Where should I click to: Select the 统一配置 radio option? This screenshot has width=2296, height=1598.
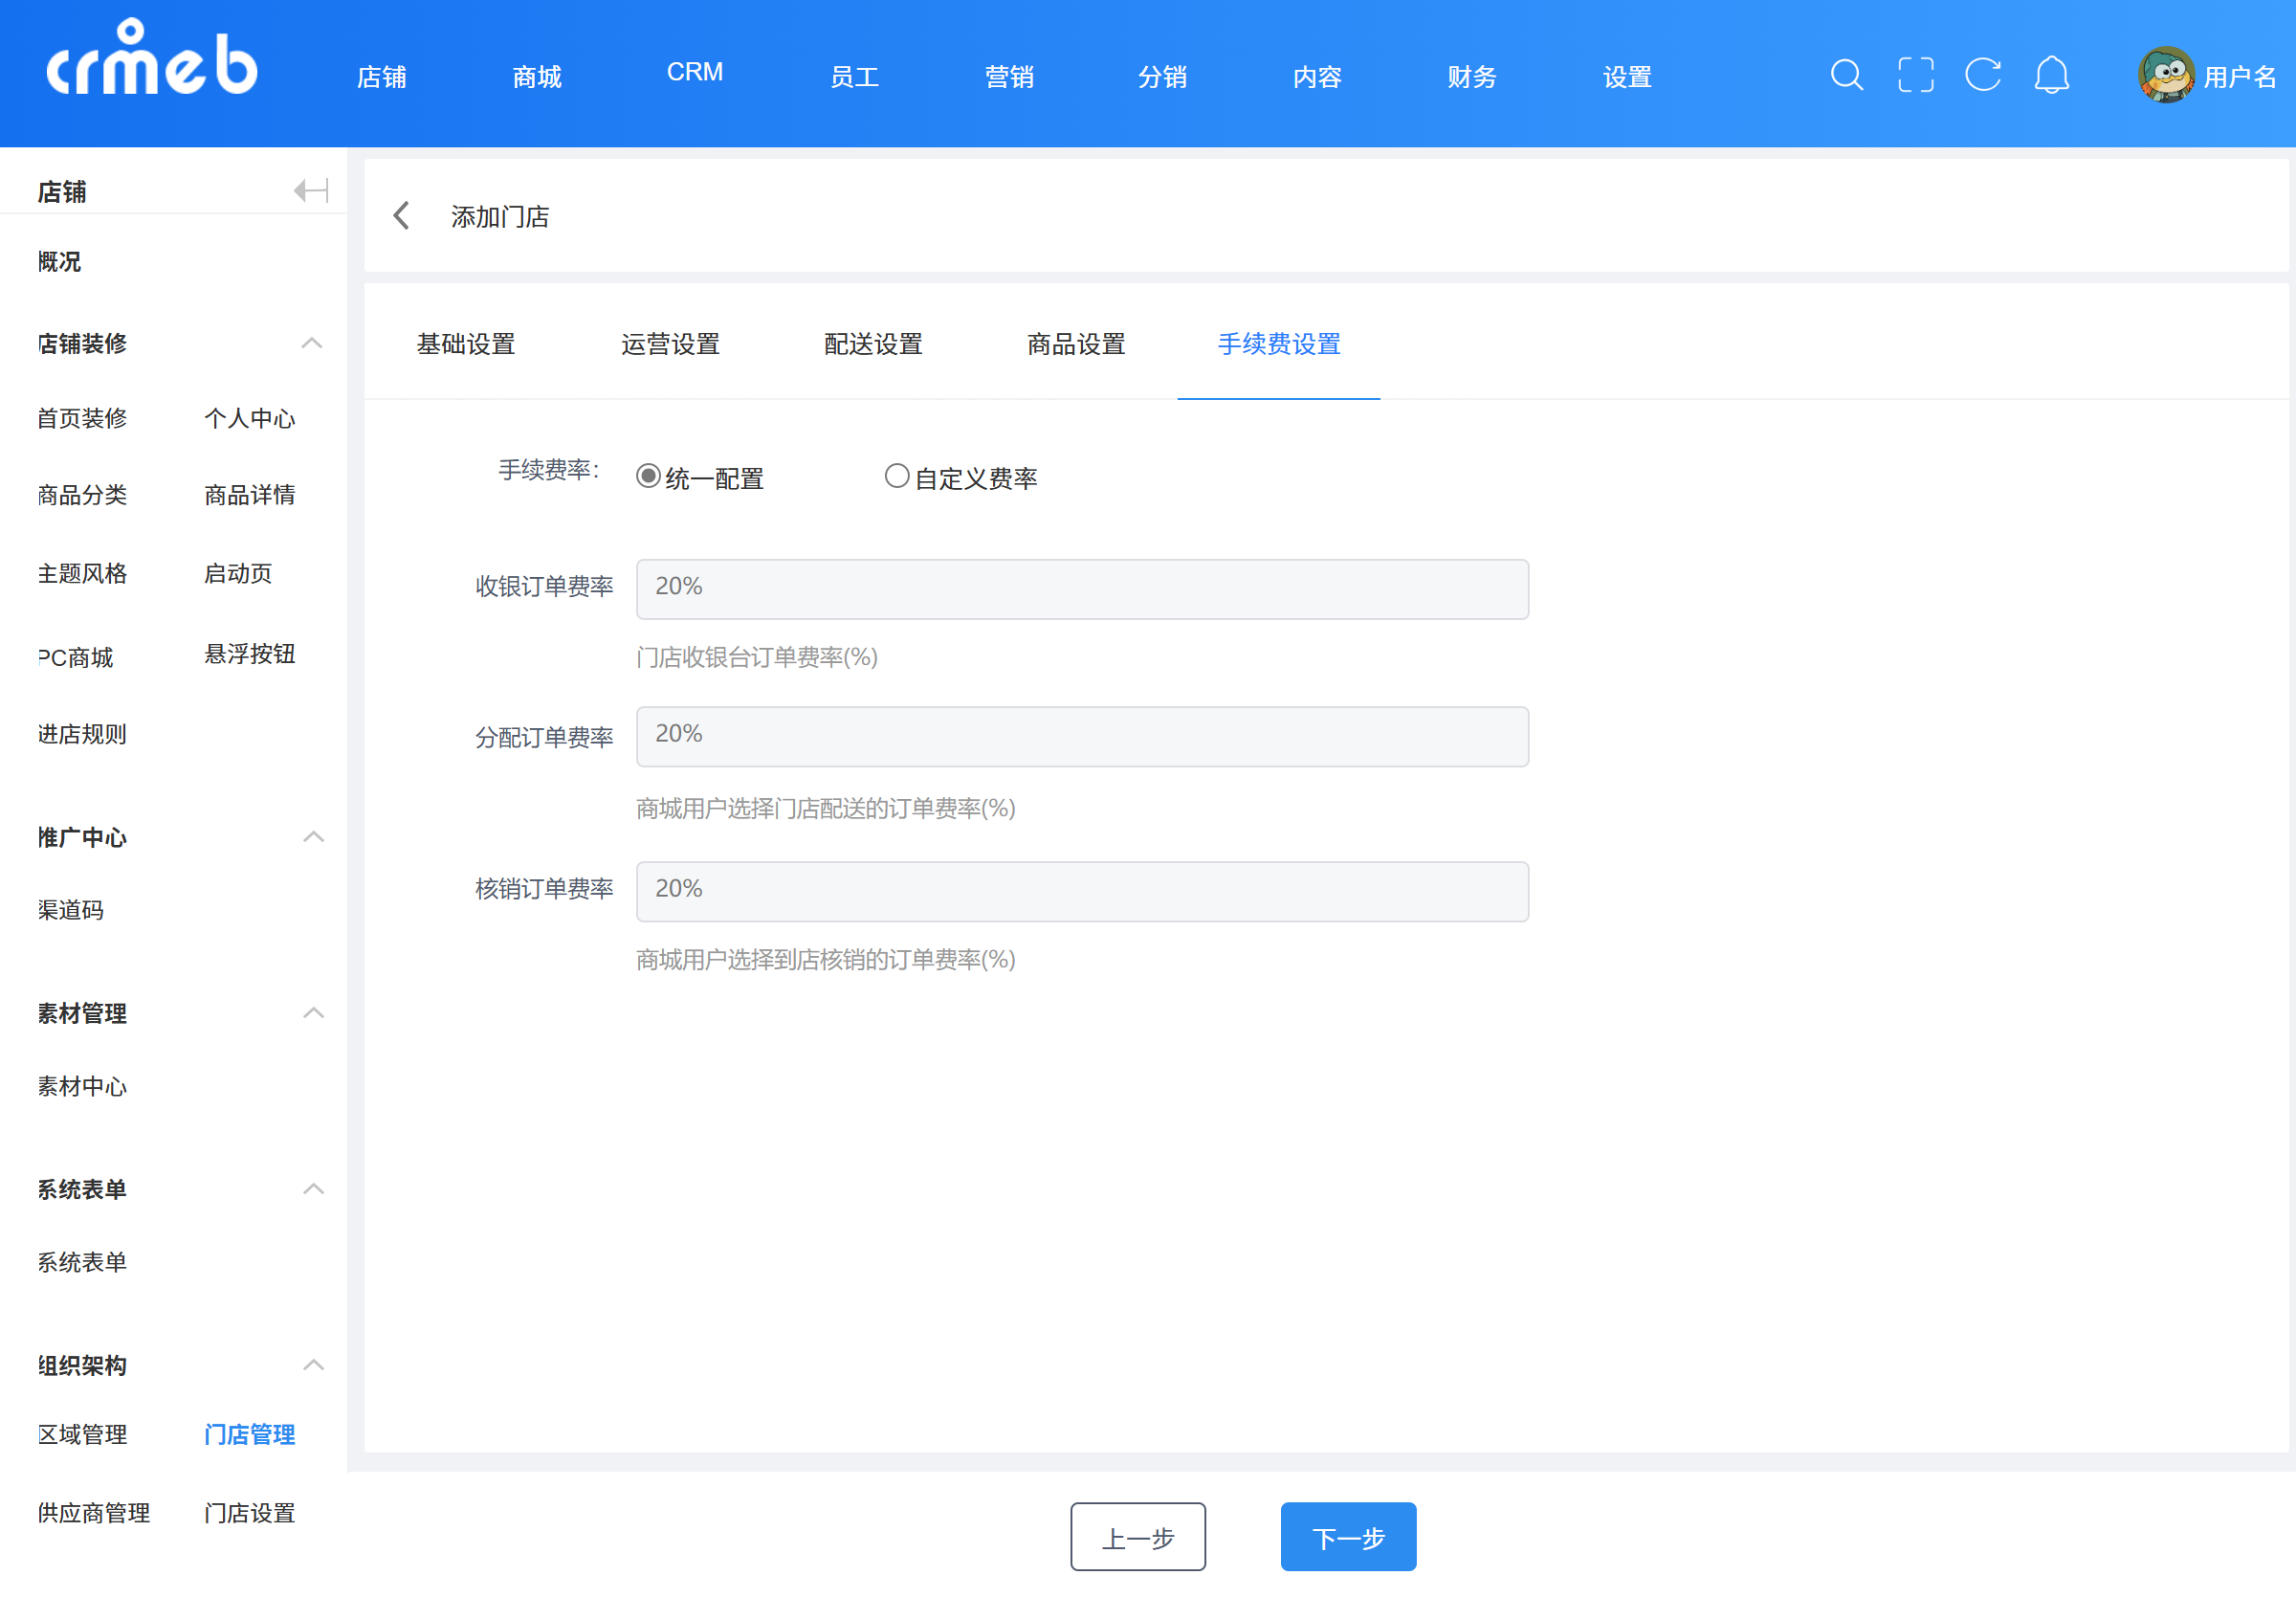[648, 477]
